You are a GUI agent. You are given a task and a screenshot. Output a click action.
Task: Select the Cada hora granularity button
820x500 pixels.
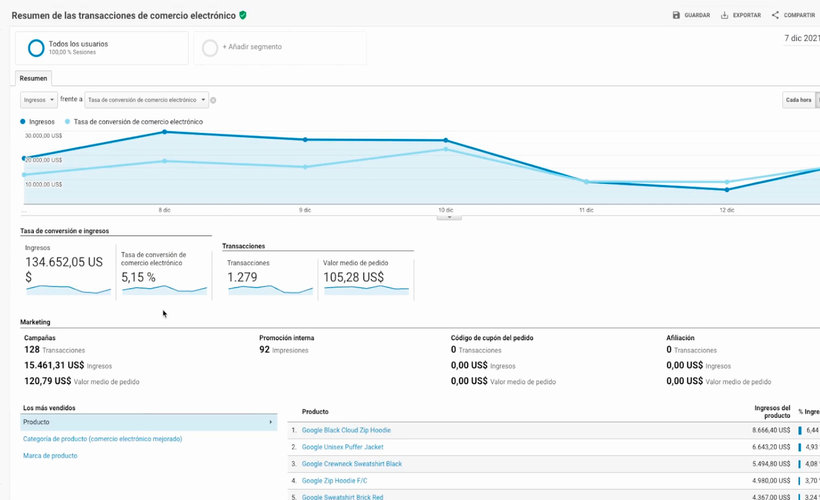[799, 100]
